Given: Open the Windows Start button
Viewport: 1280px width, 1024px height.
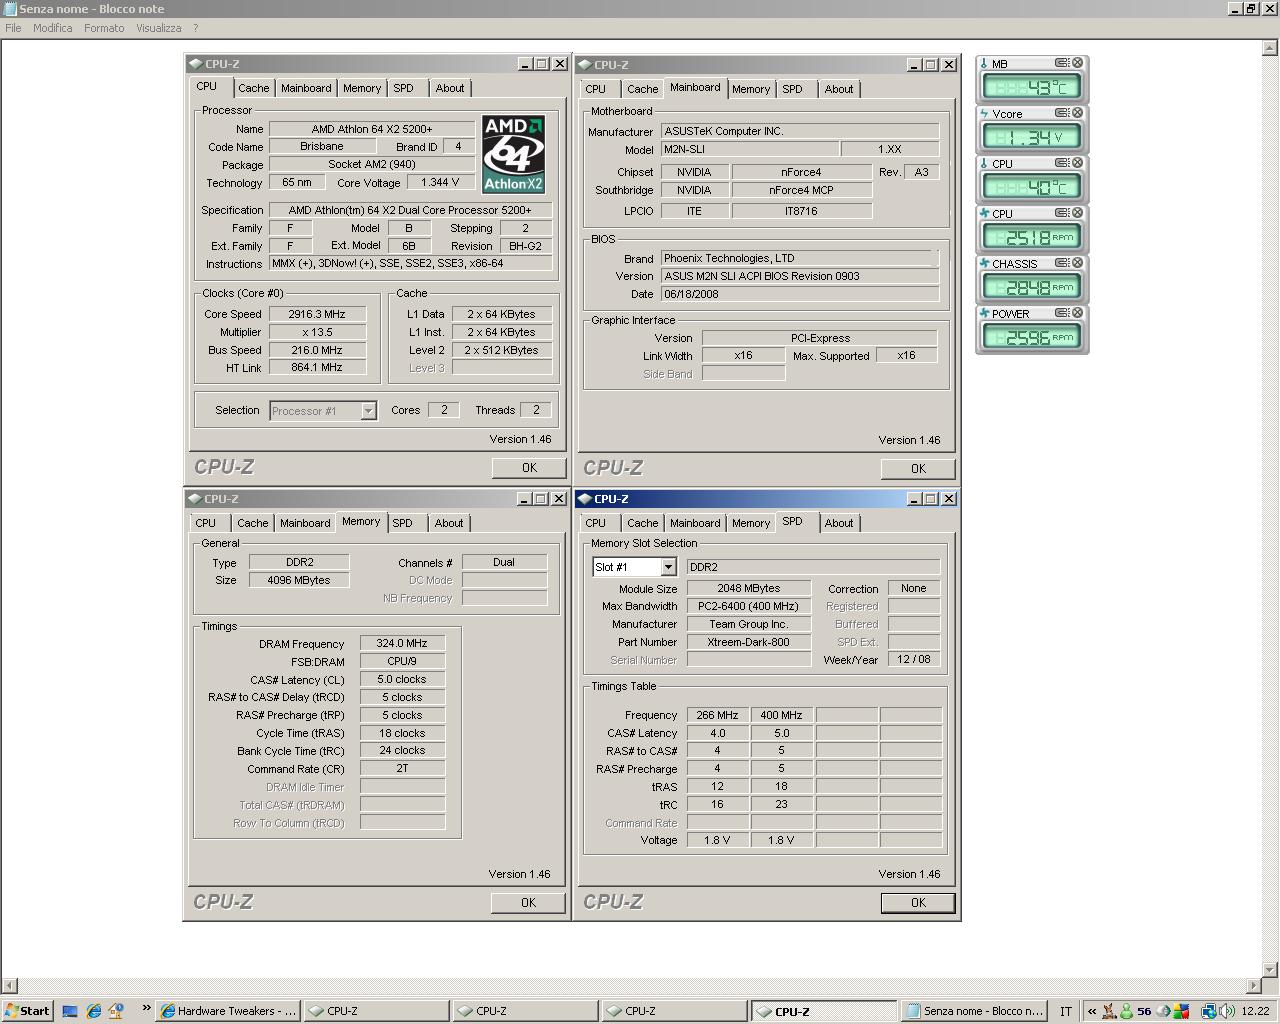Looking at the screenshot, I should [27, 1011].
